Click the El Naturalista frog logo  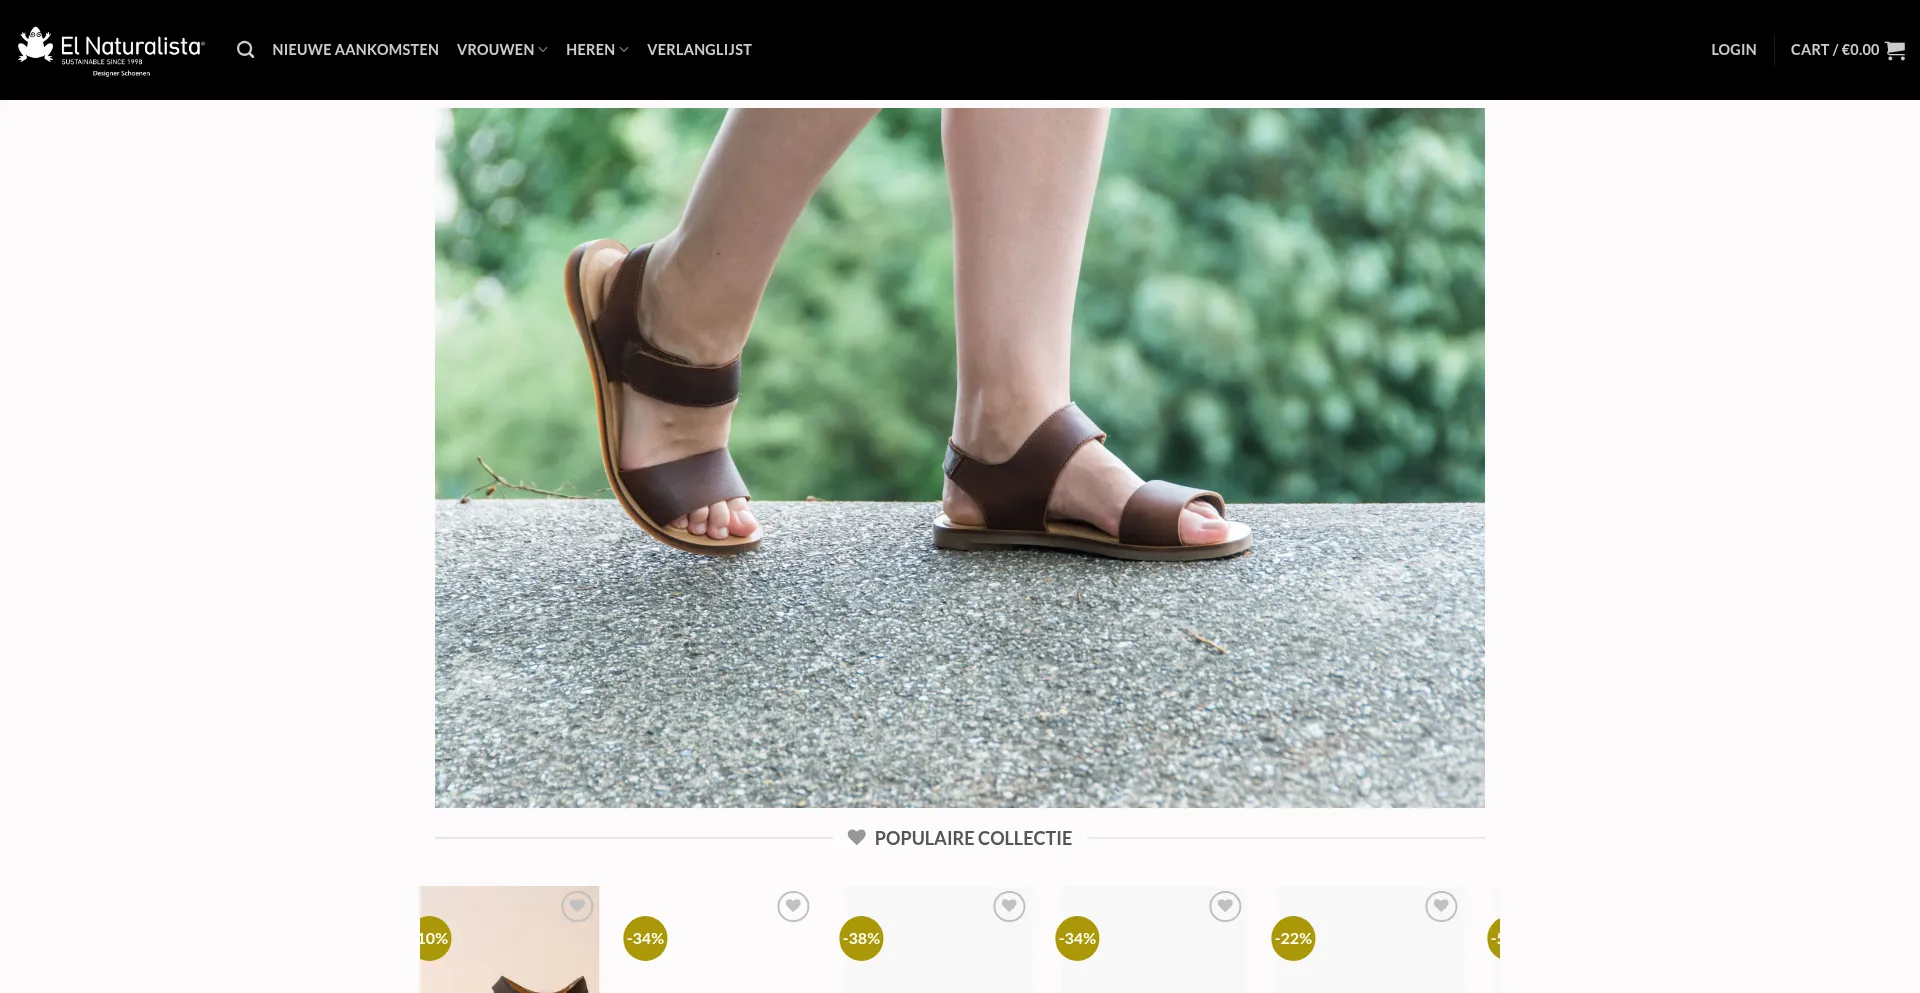coord(111,50)
